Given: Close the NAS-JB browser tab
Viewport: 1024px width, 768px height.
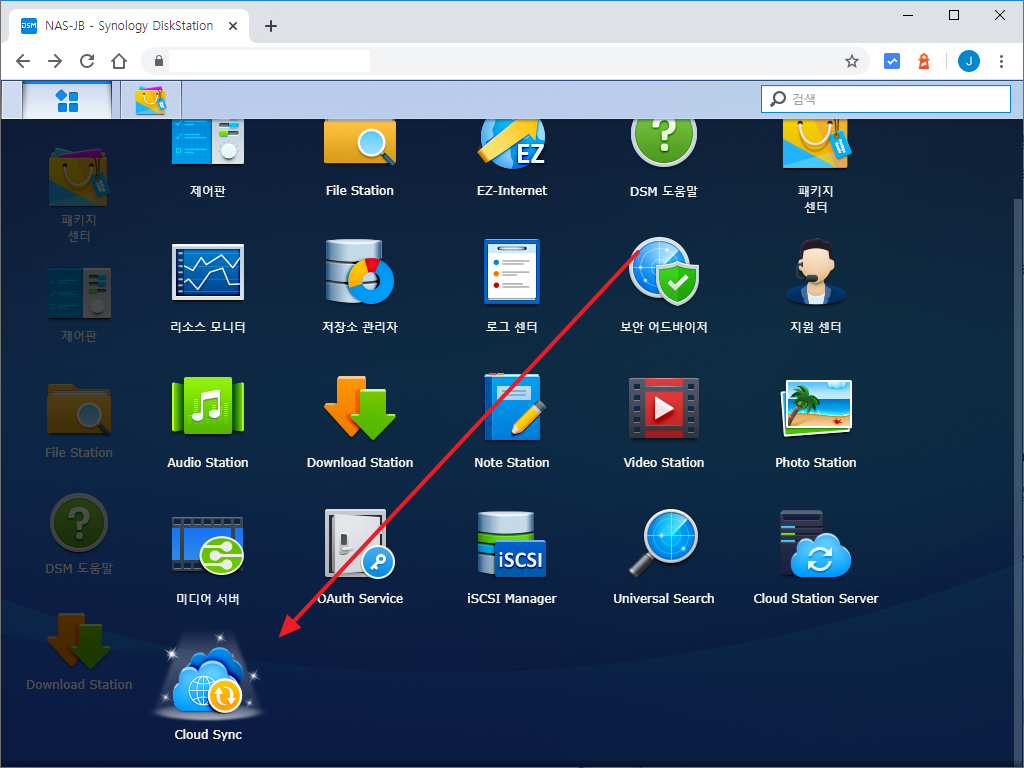Looking at the screenshot, I should pyautogui.click(x=232, y=26).
